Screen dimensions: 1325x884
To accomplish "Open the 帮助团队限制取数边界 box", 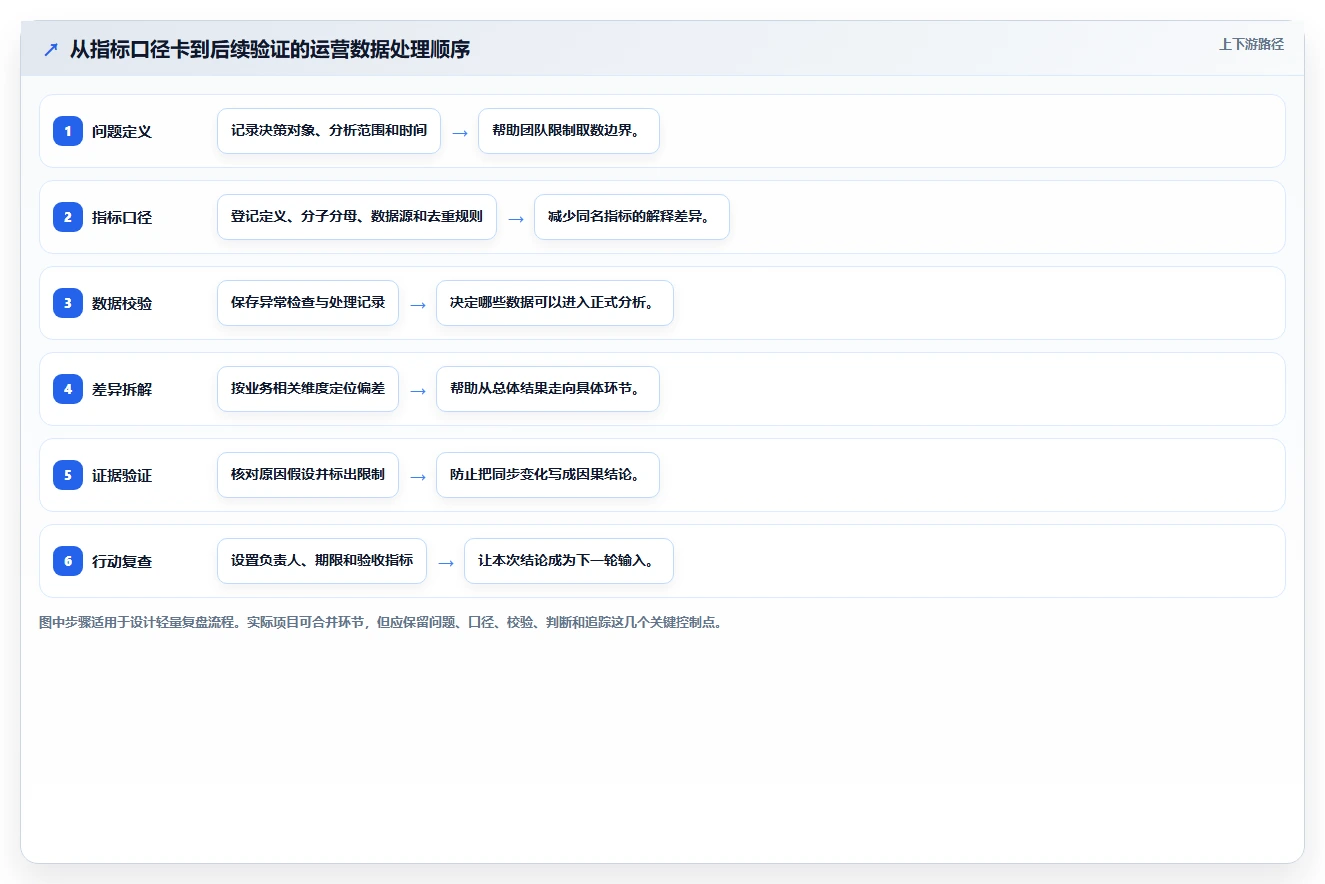I will pyautogui.click(x=569, y=131).
